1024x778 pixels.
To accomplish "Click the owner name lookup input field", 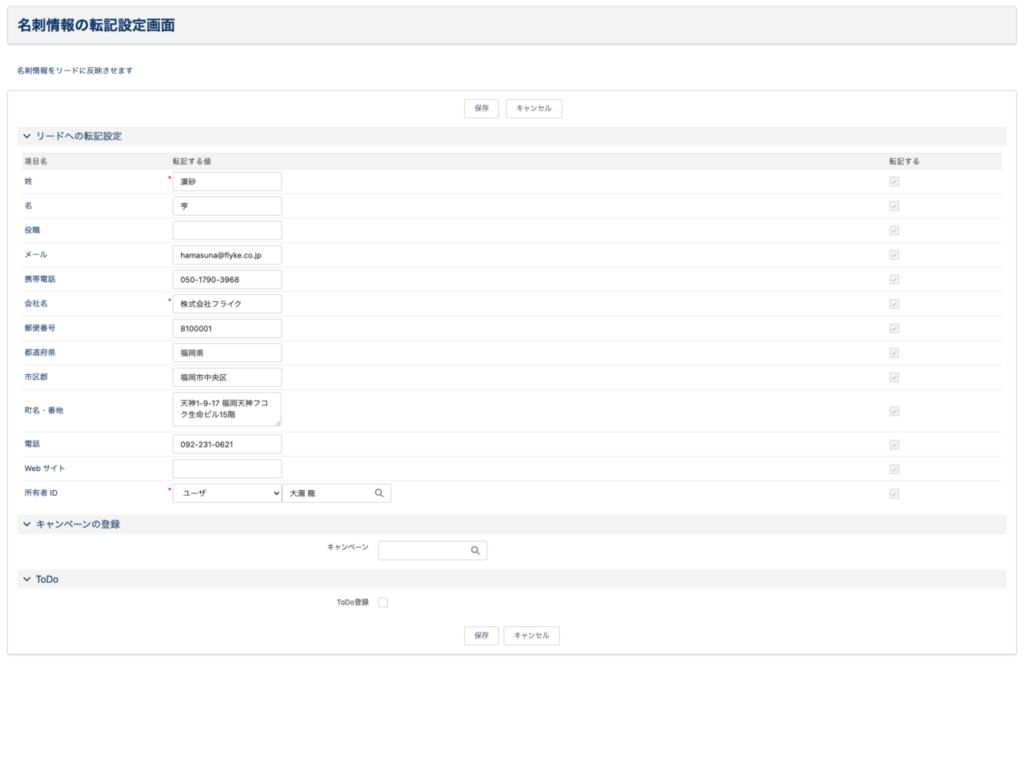I will pos(336,493).
